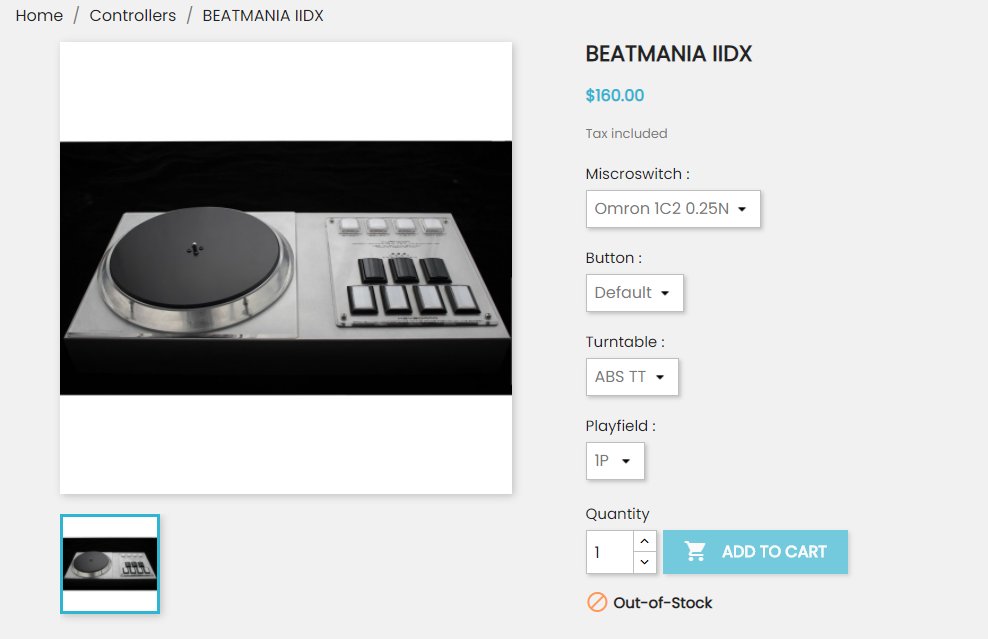The width and height of the screenshot is (988, 639).
Task: Open the Controllers breadcrumb category
Action: [x=132, y=15]
